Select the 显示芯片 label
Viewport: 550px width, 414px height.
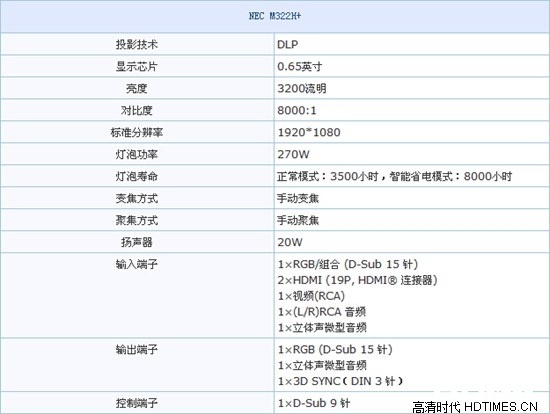[136, 66]
